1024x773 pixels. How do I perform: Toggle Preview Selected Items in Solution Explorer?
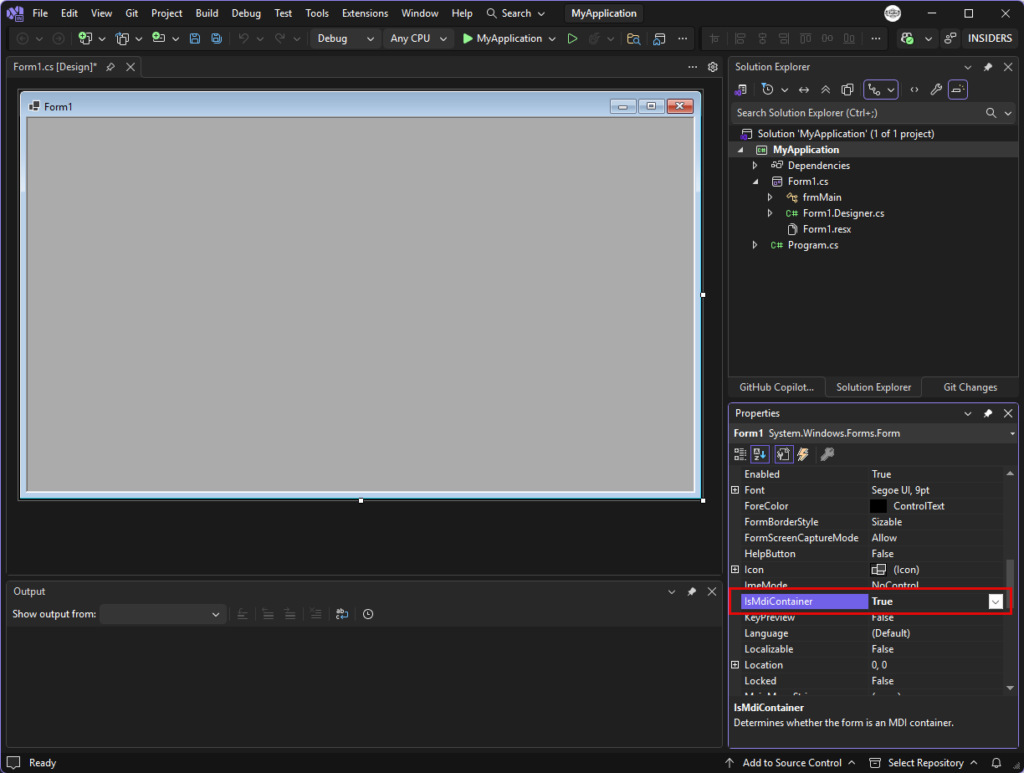click(x=957, y=90)
